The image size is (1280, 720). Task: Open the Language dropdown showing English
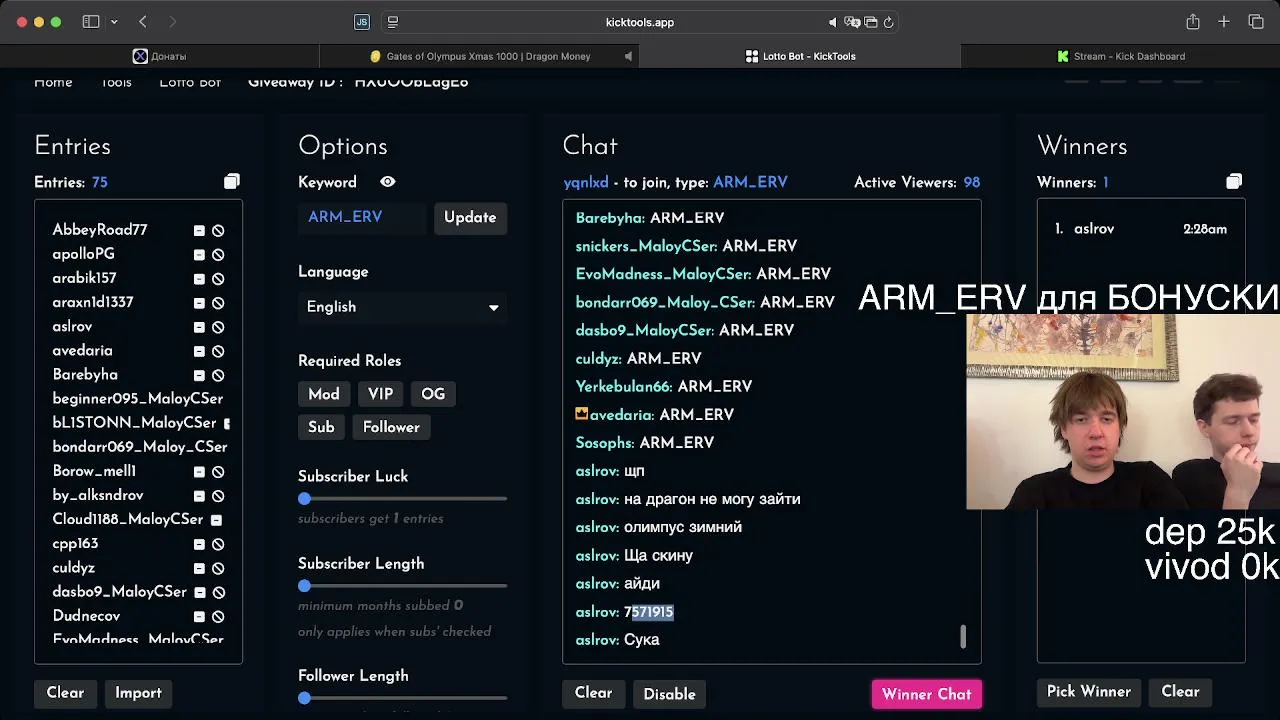coord(402,307)
